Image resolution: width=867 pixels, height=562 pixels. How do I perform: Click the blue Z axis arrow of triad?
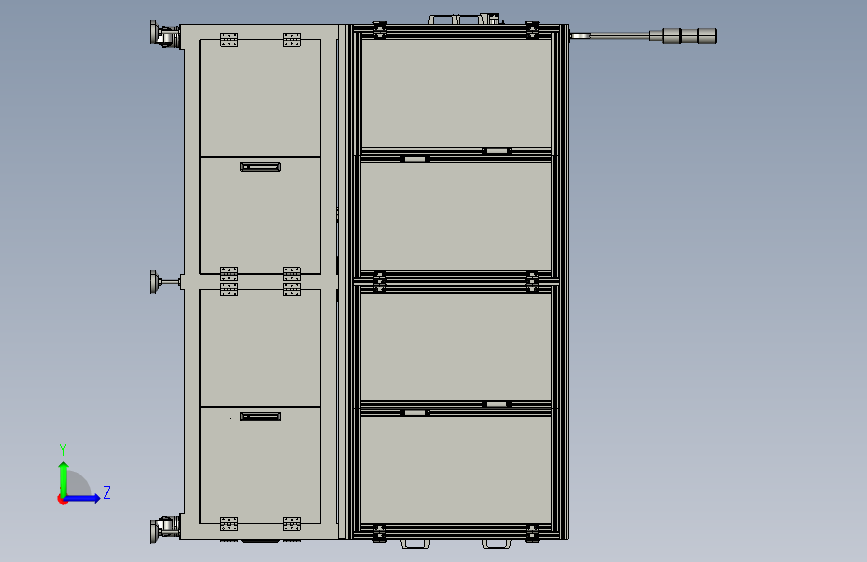pyautogui.click(x=83, y=498)
